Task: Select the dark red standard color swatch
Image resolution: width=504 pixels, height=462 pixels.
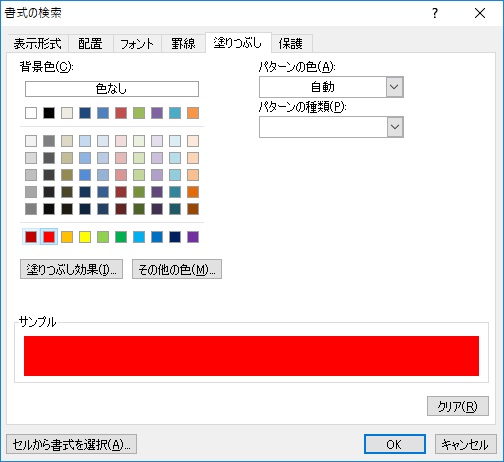Action: pyautogui.click(x=31, y=237)
